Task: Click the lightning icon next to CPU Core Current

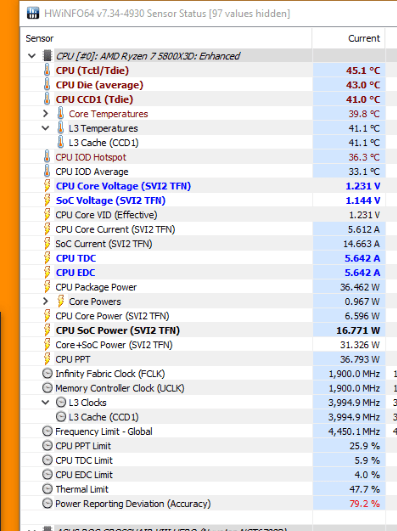Action: pos(47,229)
